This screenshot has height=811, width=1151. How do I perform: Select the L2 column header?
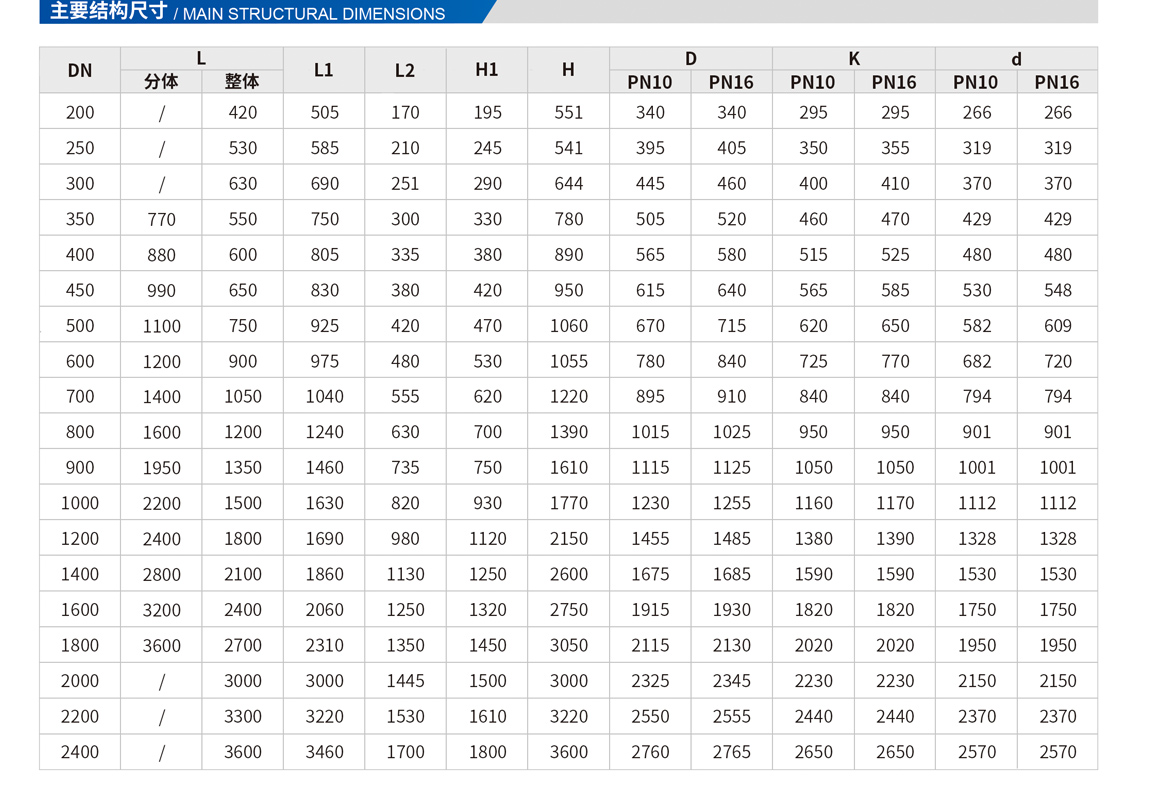pyautogui.click(x=405, y=70)
